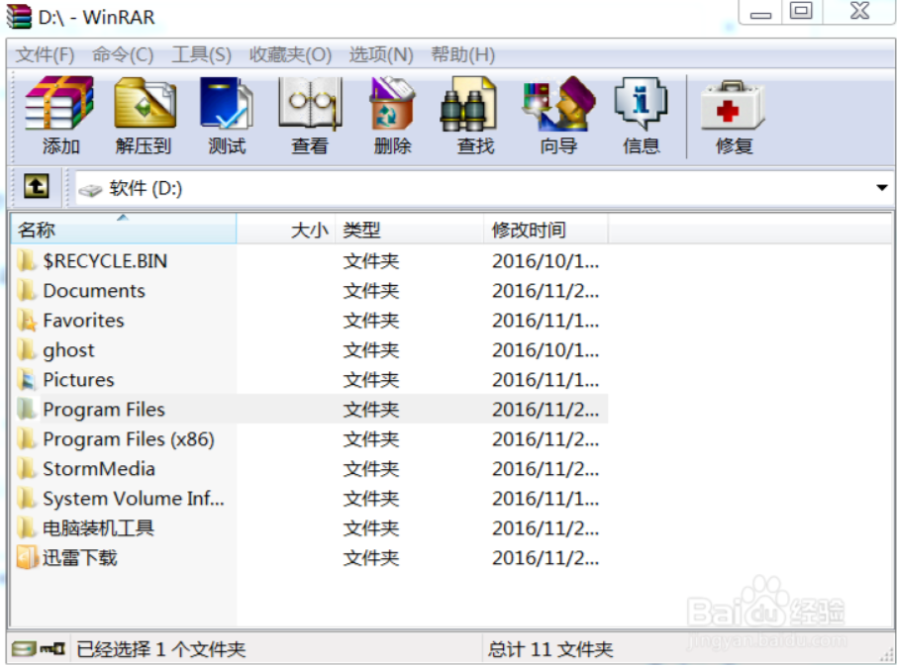Image resolution: width=900 pixels, height=665 pixels.
Task: Select the 电脑装机工具 folder name
Action: coord(98,528)
